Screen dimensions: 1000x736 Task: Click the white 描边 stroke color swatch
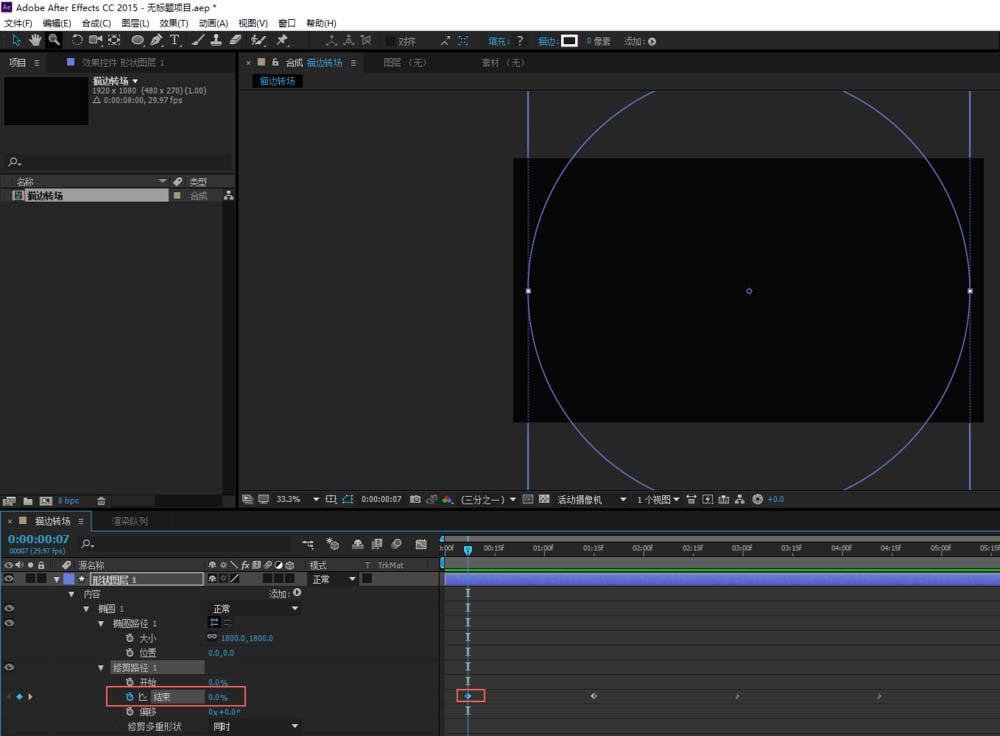(x=569, y=41)
